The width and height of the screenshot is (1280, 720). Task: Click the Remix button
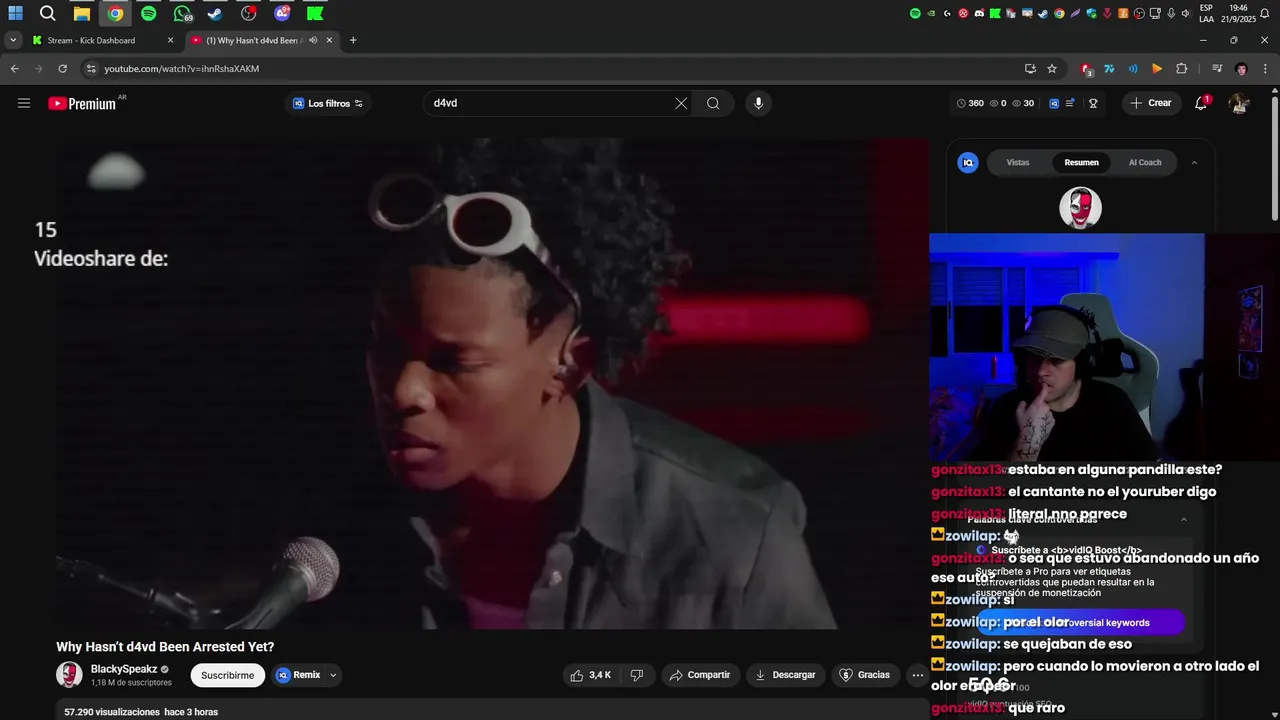tap(298, 675)
